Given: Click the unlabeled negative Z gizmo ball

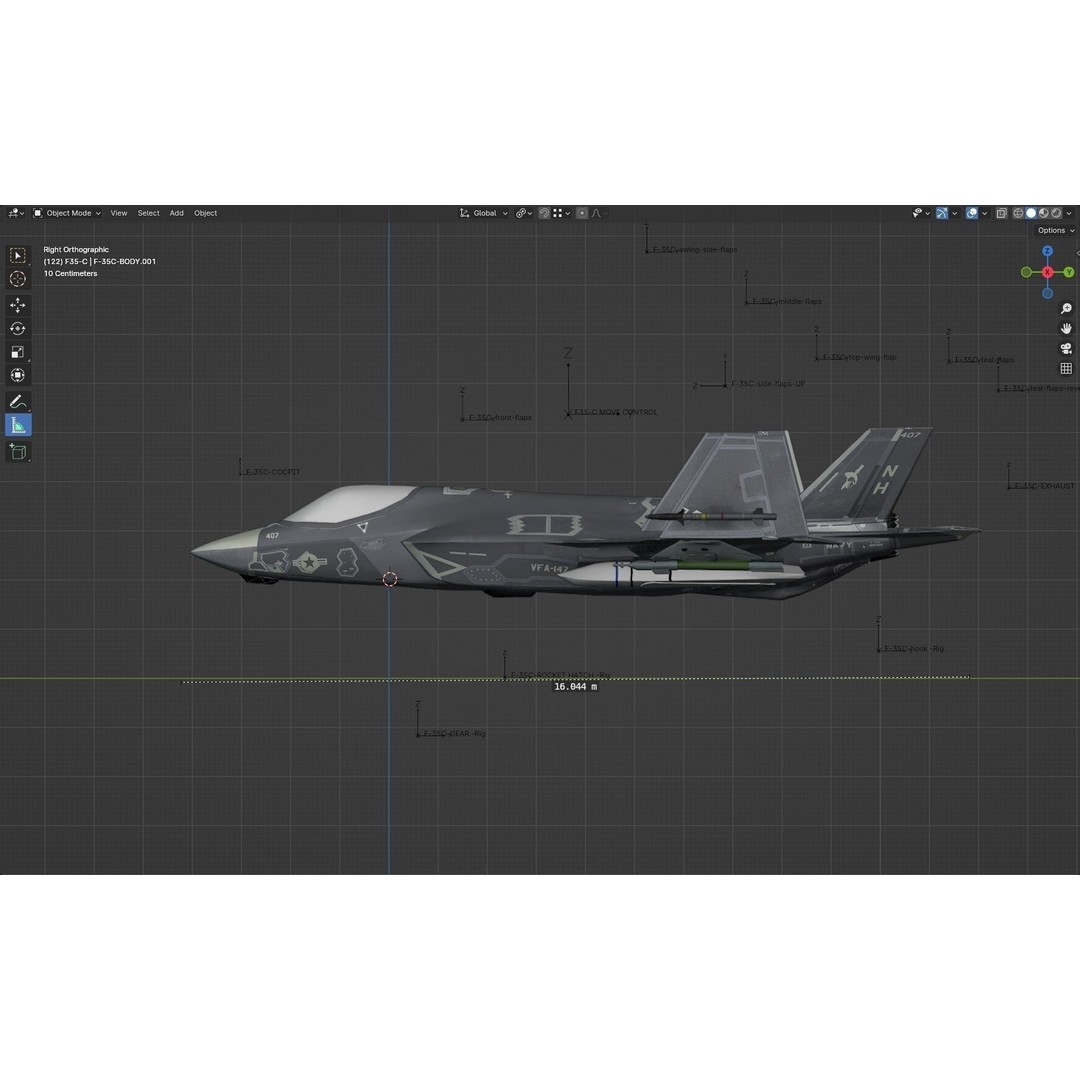Looking at the screenshot, I should 1048,293.
